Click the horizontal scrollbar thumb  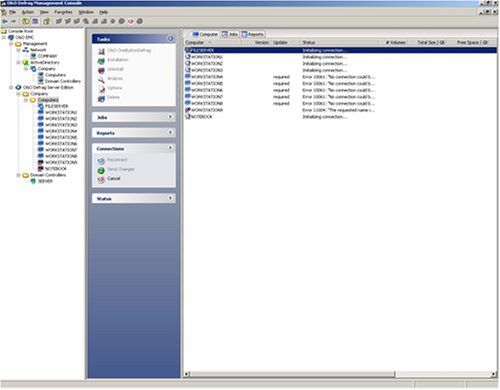tap(292, 374)
